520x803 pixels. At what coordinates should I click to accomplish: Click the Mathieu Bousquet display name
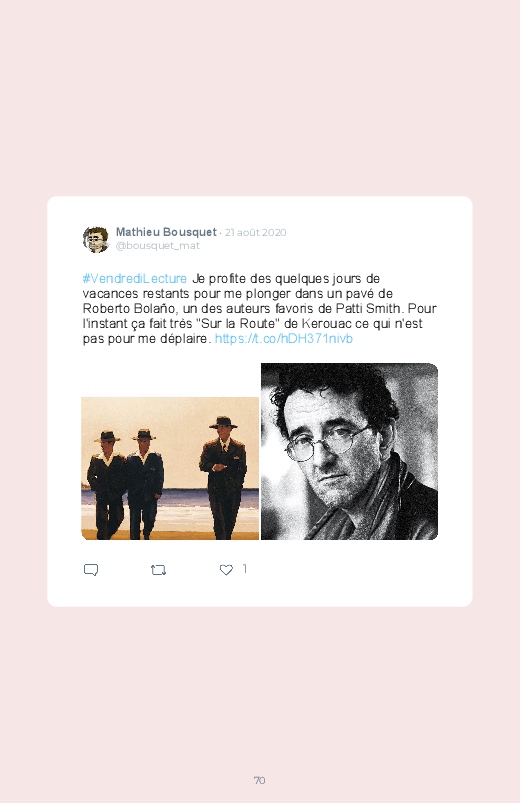pos(166,232)
